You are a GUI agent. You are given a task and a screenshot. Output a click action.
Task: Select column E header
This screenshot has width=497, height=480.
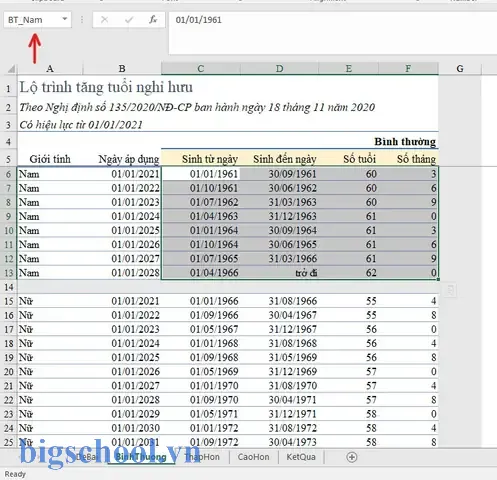coord(349,69)
